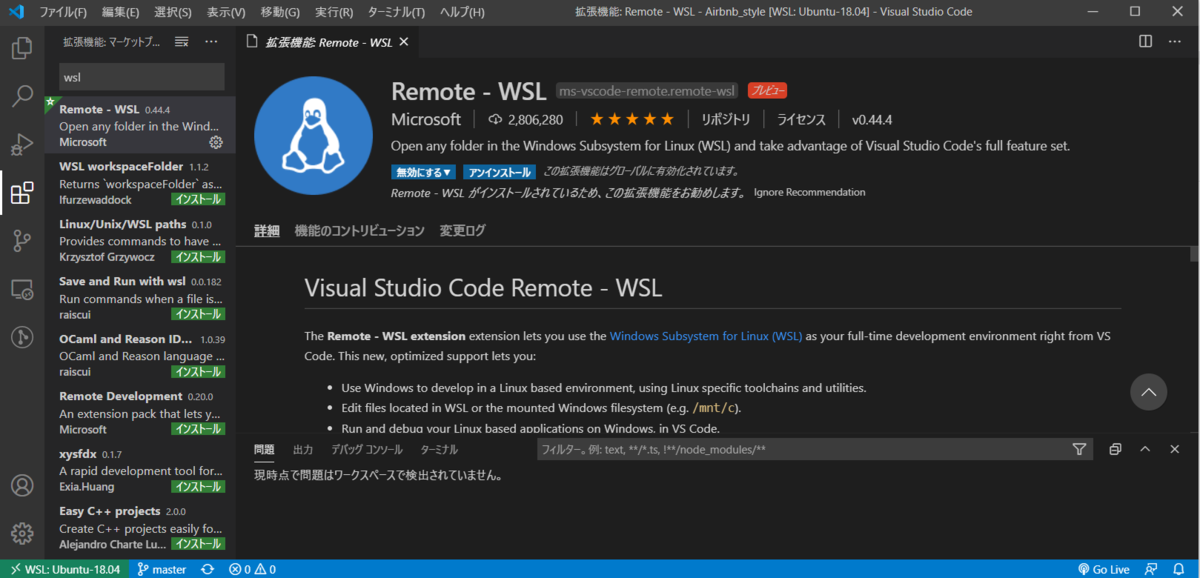Open editor more actions ellipsis
The width and height of the screenshot is (1200, 578).
click(x=1175, y=42)
